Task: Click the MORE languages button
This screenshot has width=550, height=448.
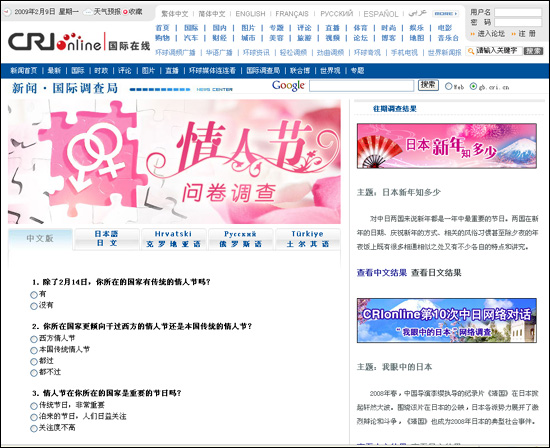Action: coord(445,14)
